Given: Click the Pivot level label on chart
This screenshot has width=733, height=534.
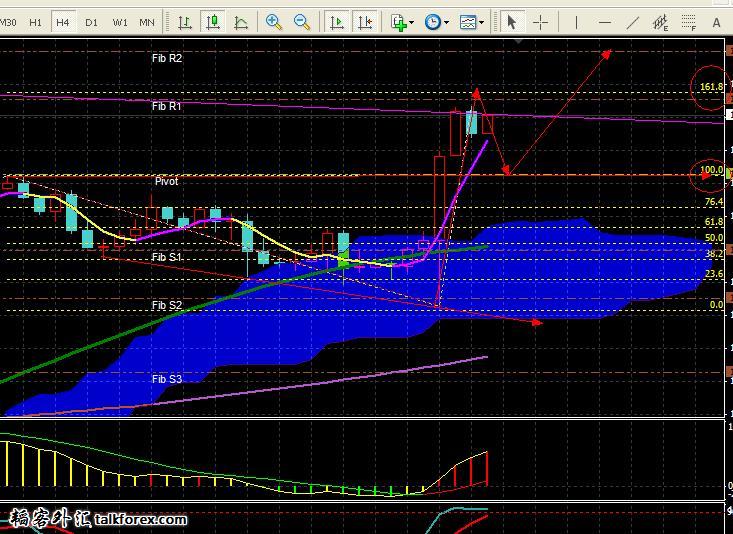Looking at the screenshot, I should 166,181.
